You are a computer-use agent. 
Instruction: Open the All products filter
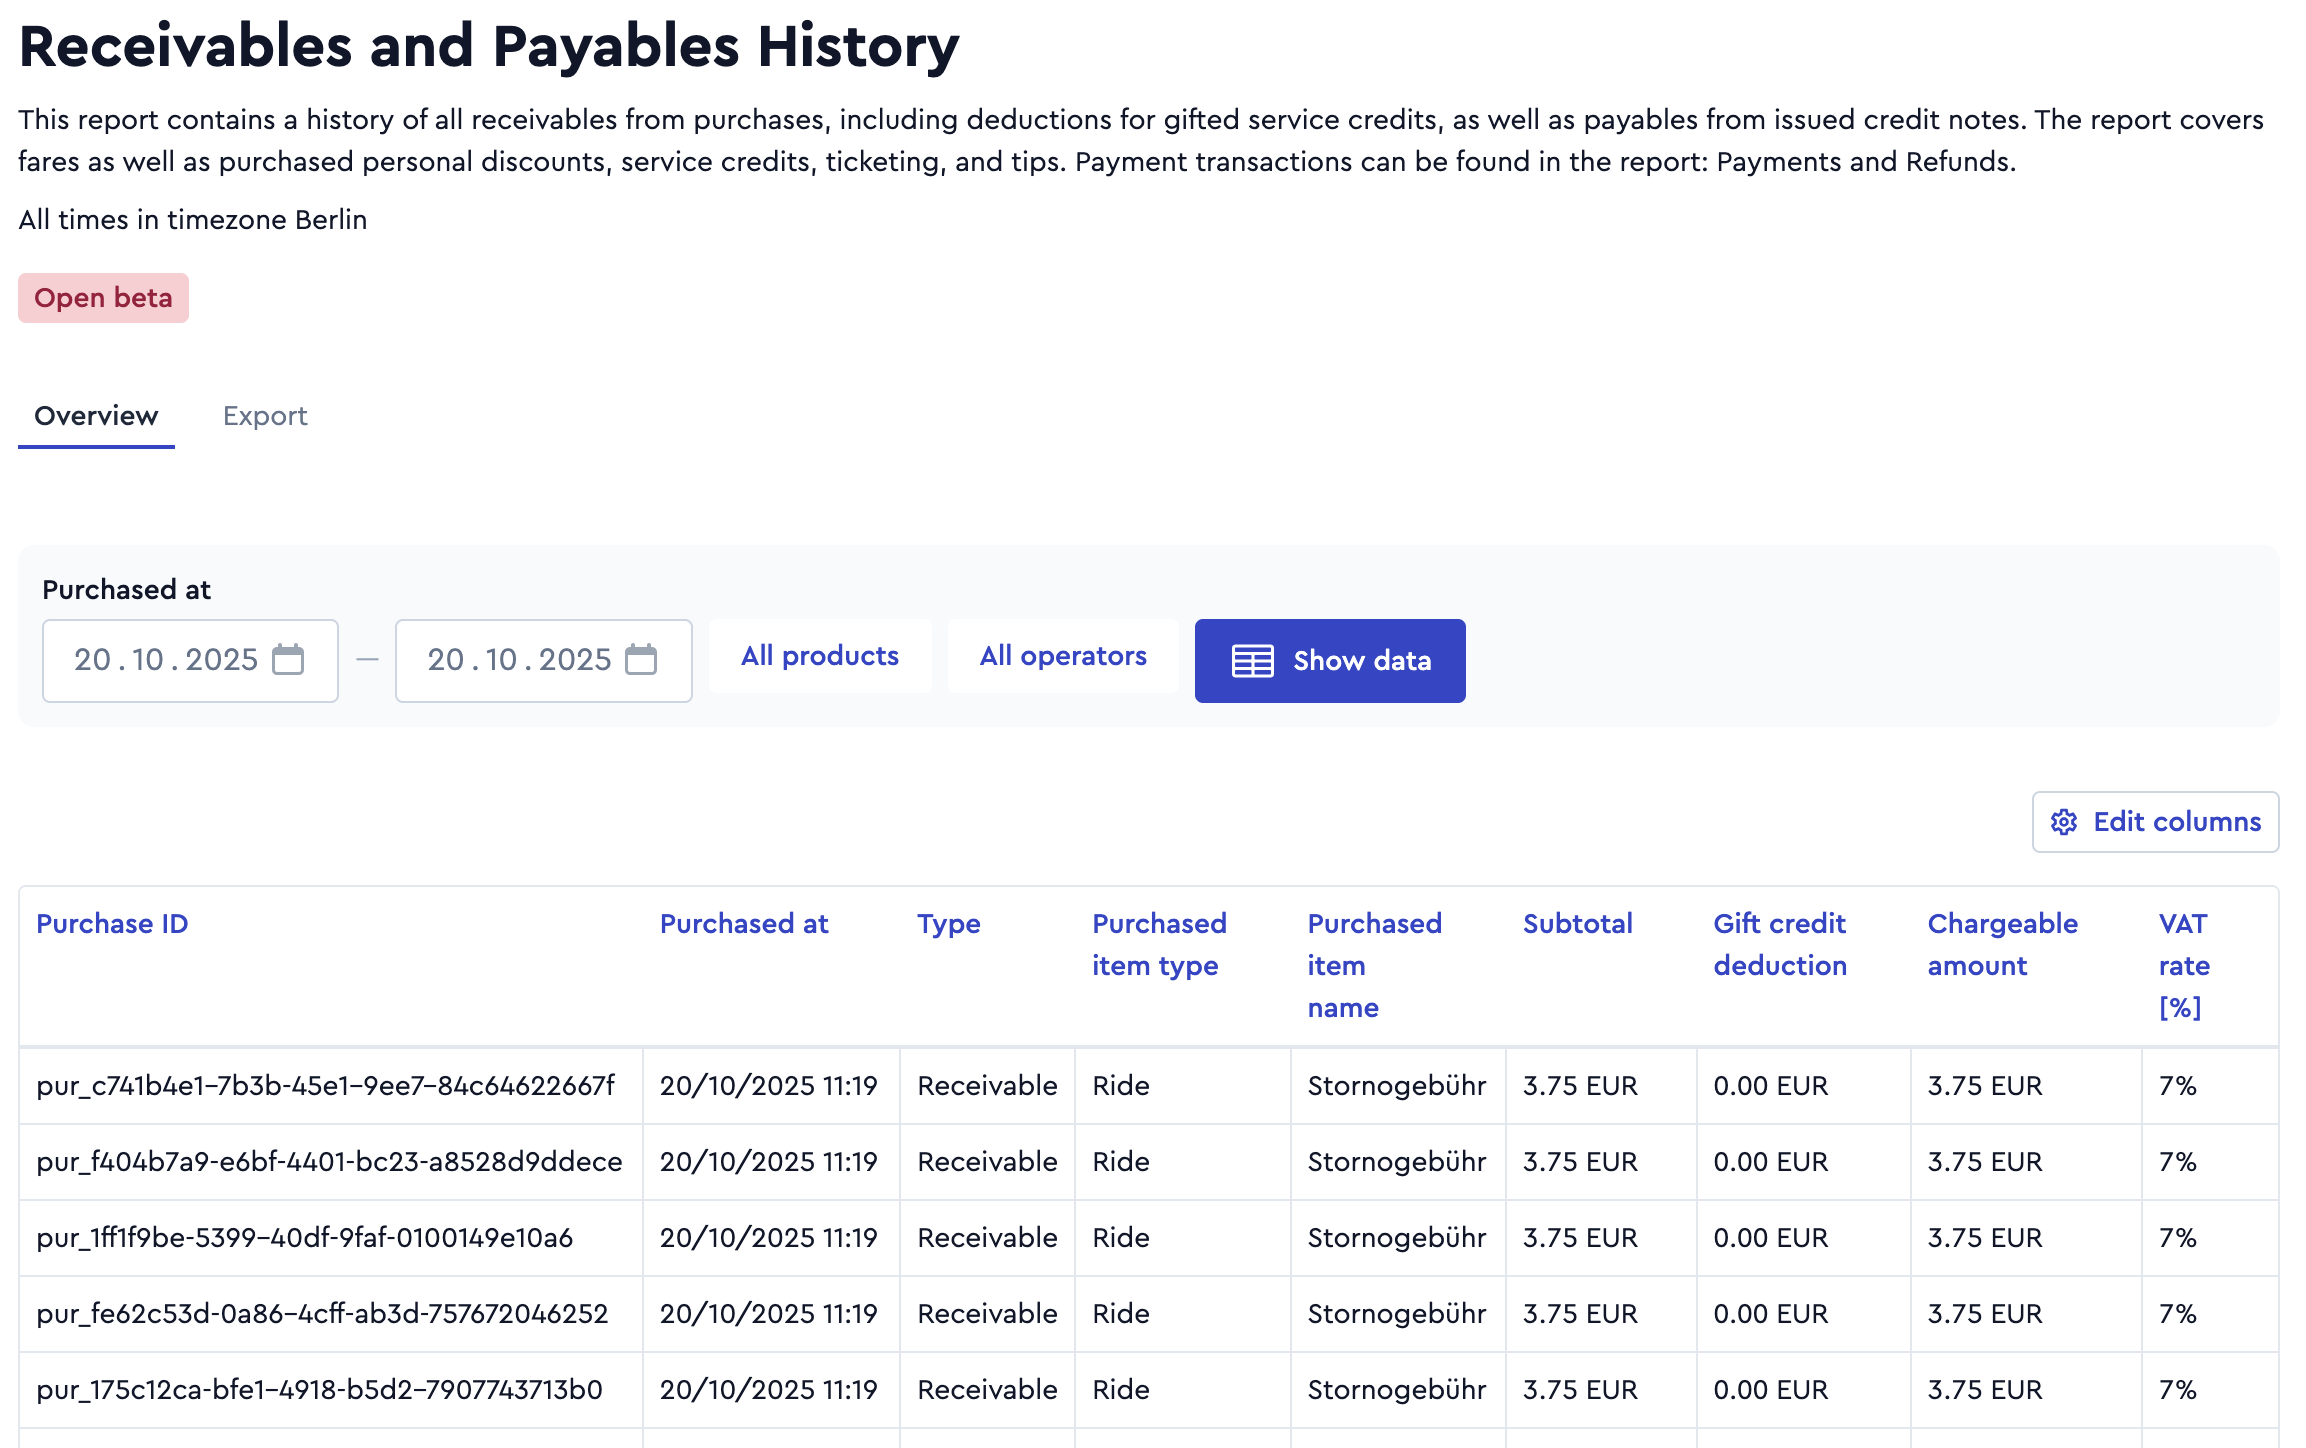[x=820, y=656]
